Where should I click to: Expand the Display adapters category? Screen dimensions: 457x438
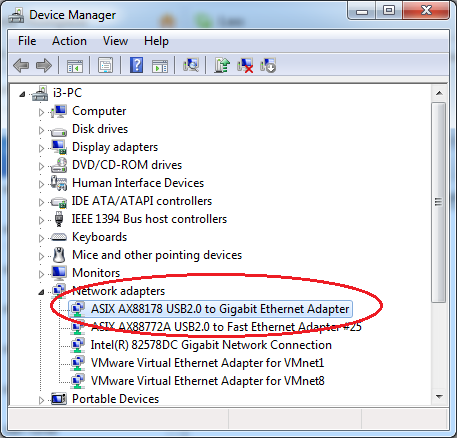click(x=41, y=148)
